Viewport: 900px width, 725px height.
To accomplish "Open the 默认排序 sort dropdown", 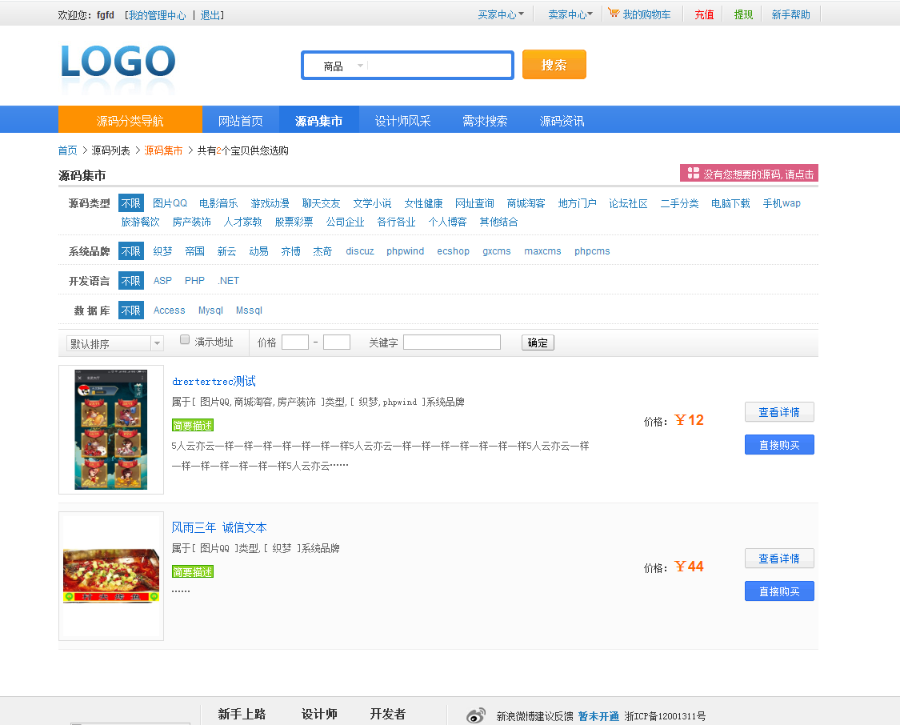I will click(x=115, y=343).
